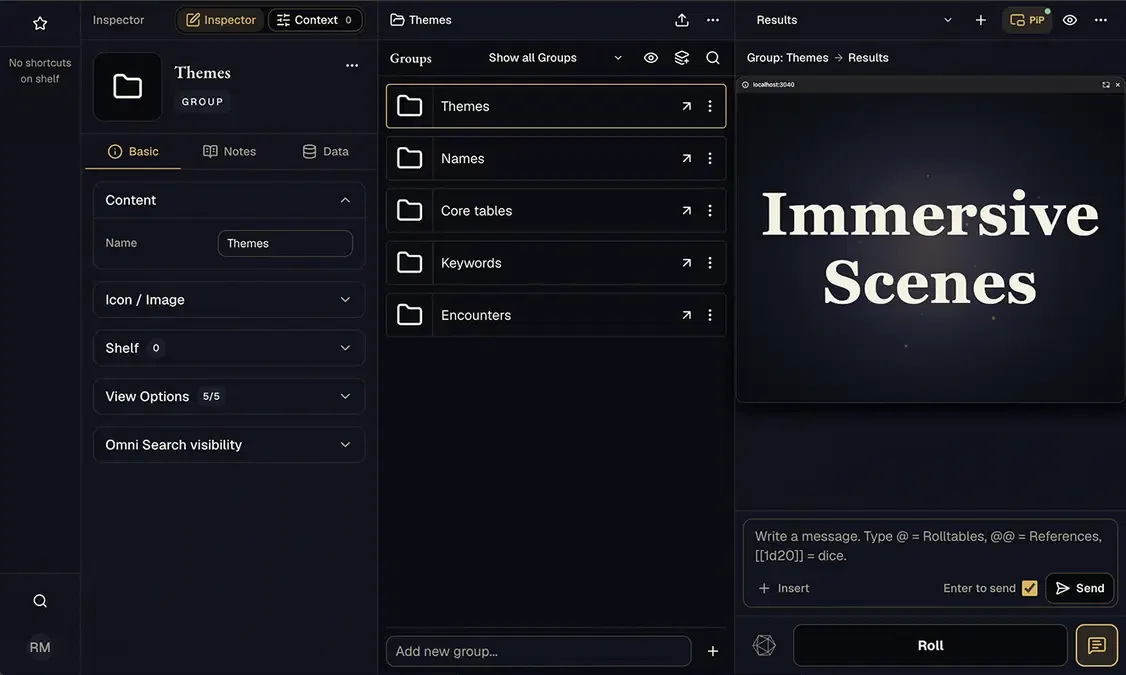
Task: Click the Roll button
Action: click(930, 646)
